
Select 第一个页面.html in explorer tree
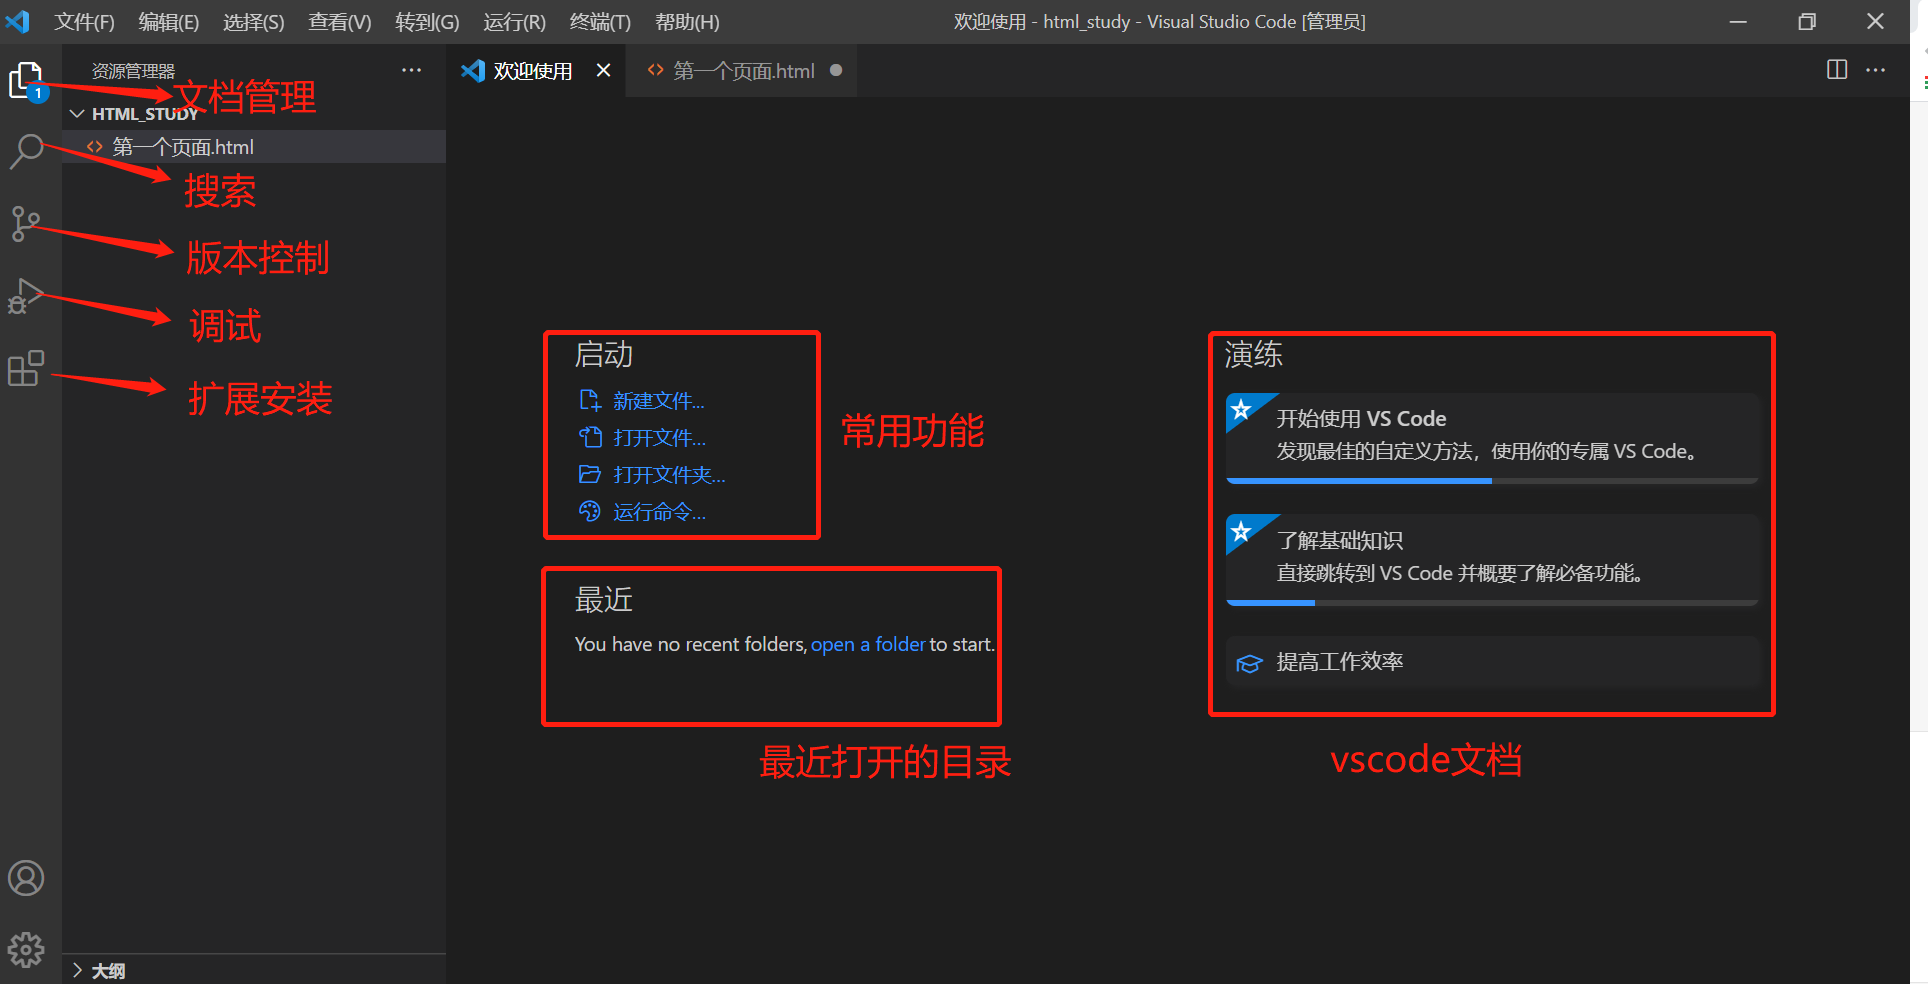(x=254, y=147)
